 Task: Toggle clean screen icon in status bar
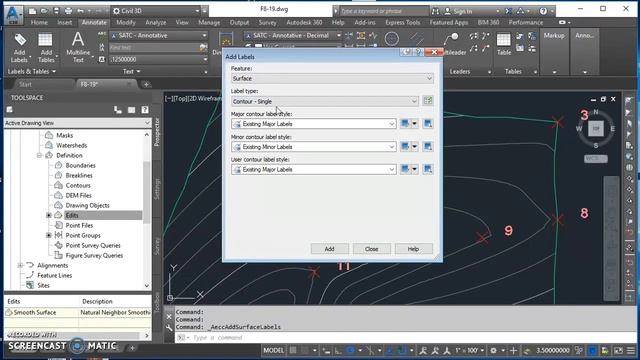tap(619, 351)
